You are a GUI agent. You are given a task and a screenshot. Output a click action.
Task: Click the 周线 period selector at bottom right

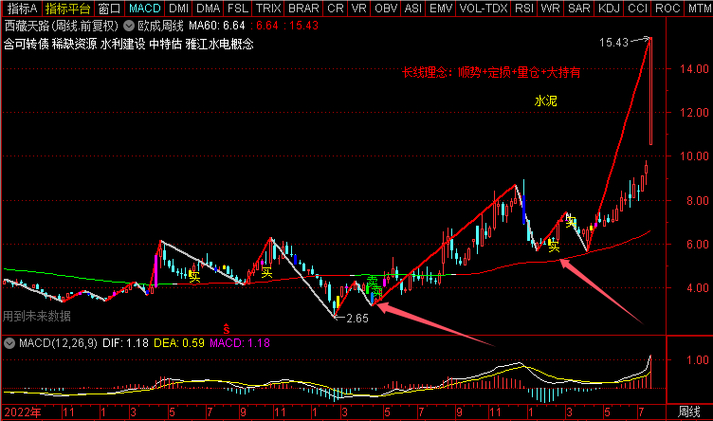coord(689,411)
